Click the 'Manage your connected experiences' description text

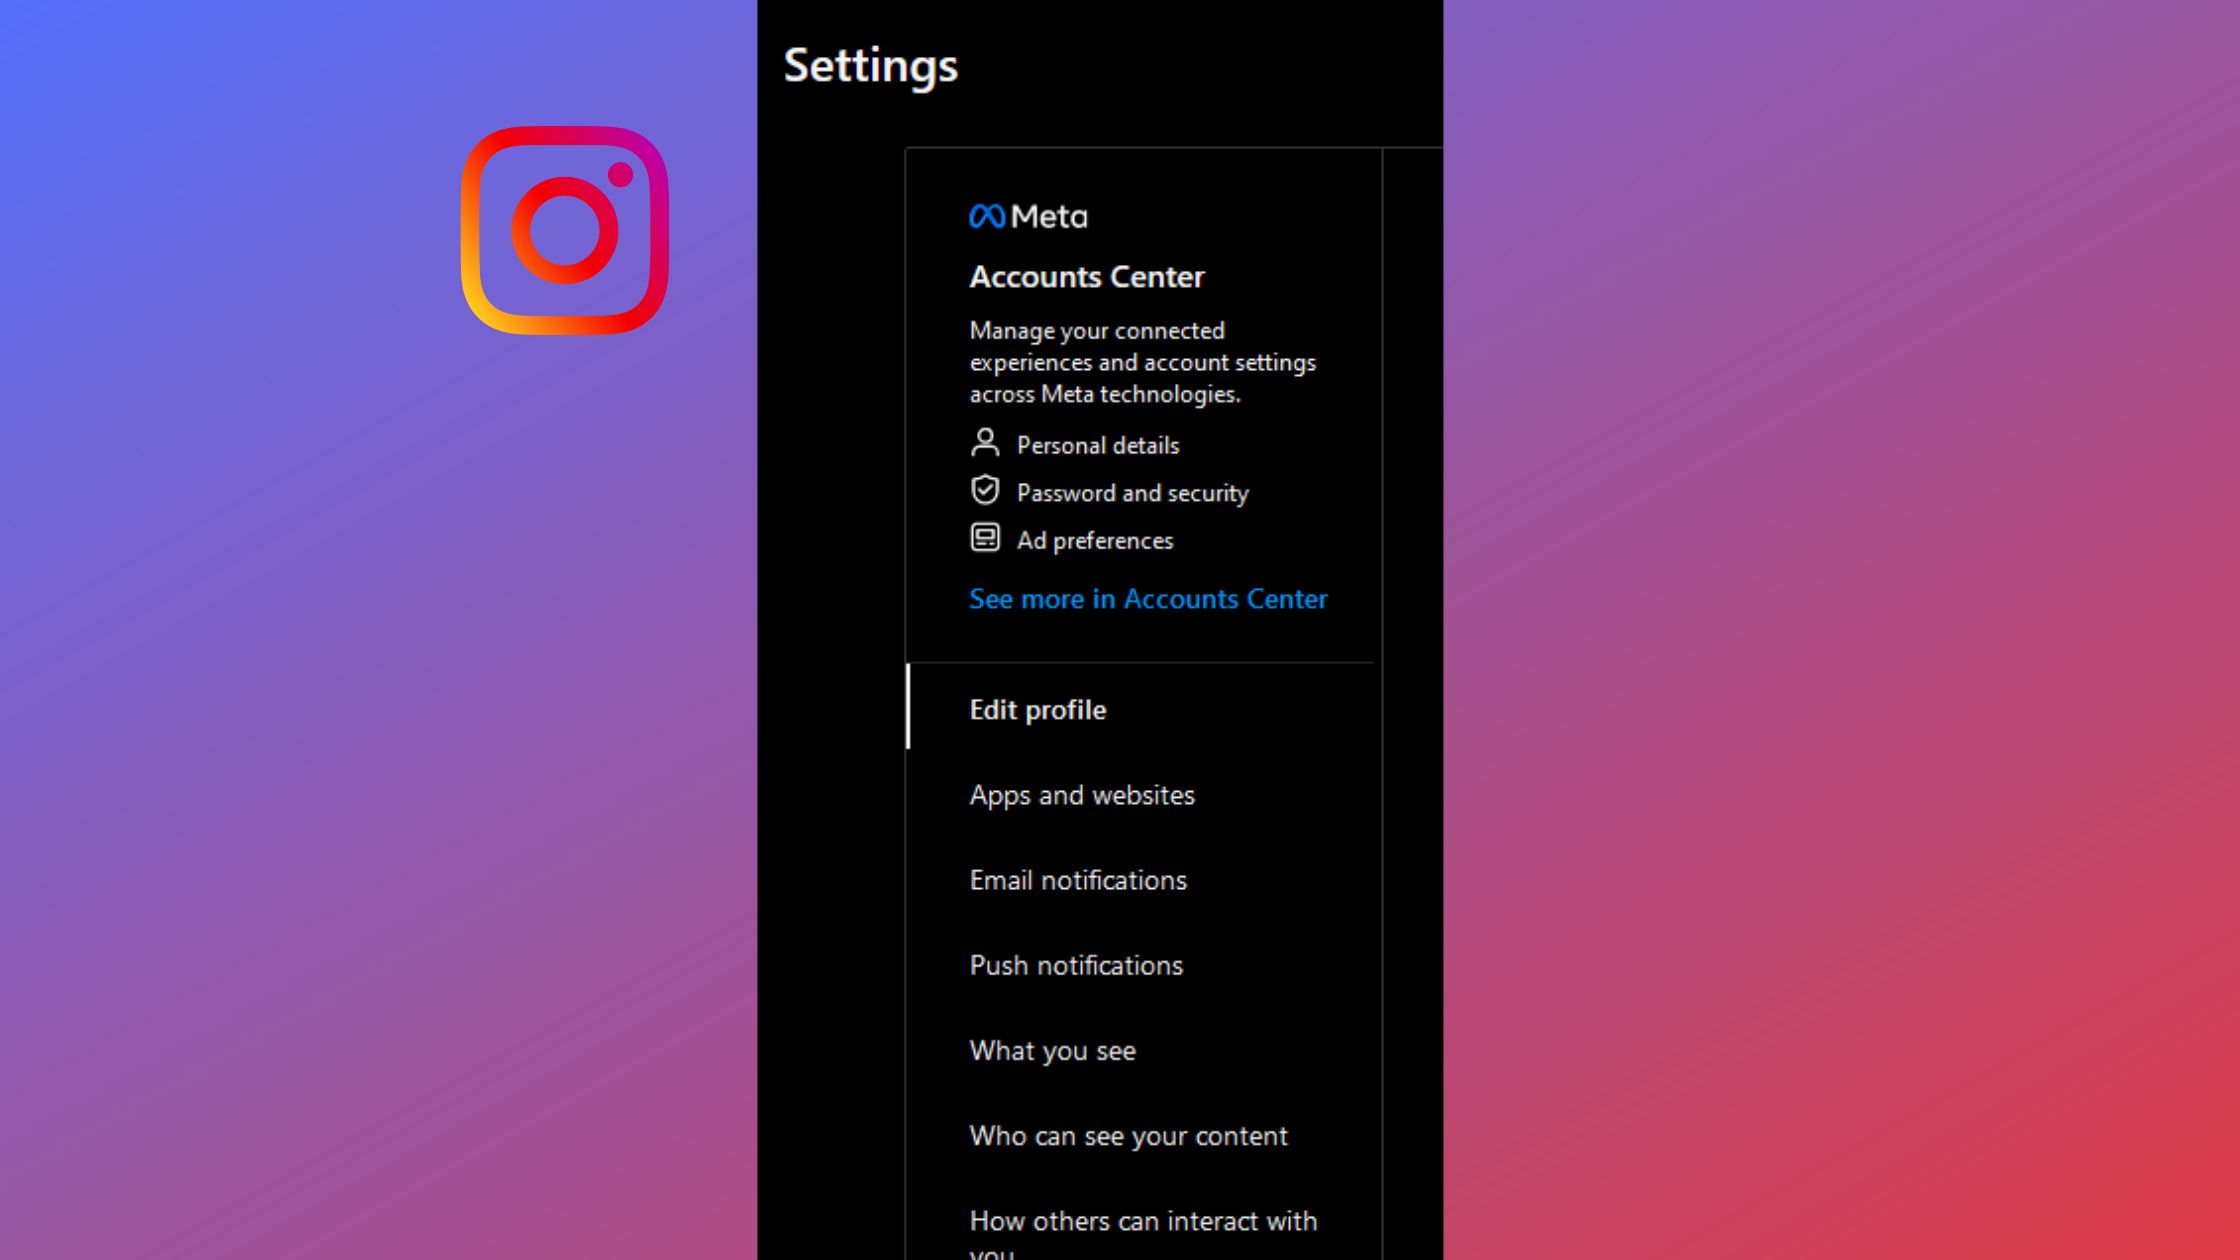[x=1143, y=362]
